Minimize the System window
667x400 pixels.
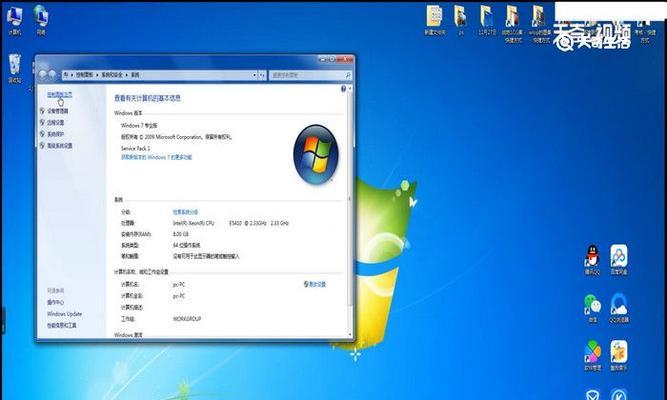[323, 59]
